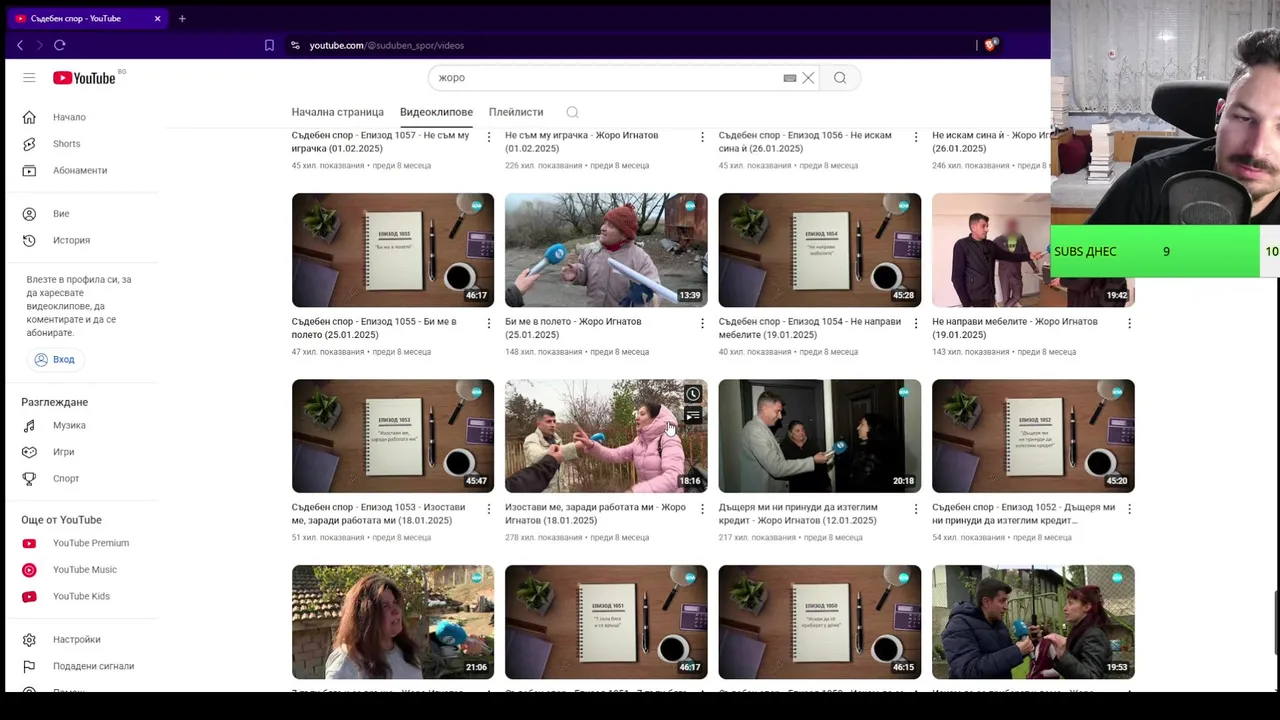Open История in sidebar
Image resolution: width=1280 pixels, height=720 pixels.
71,240
